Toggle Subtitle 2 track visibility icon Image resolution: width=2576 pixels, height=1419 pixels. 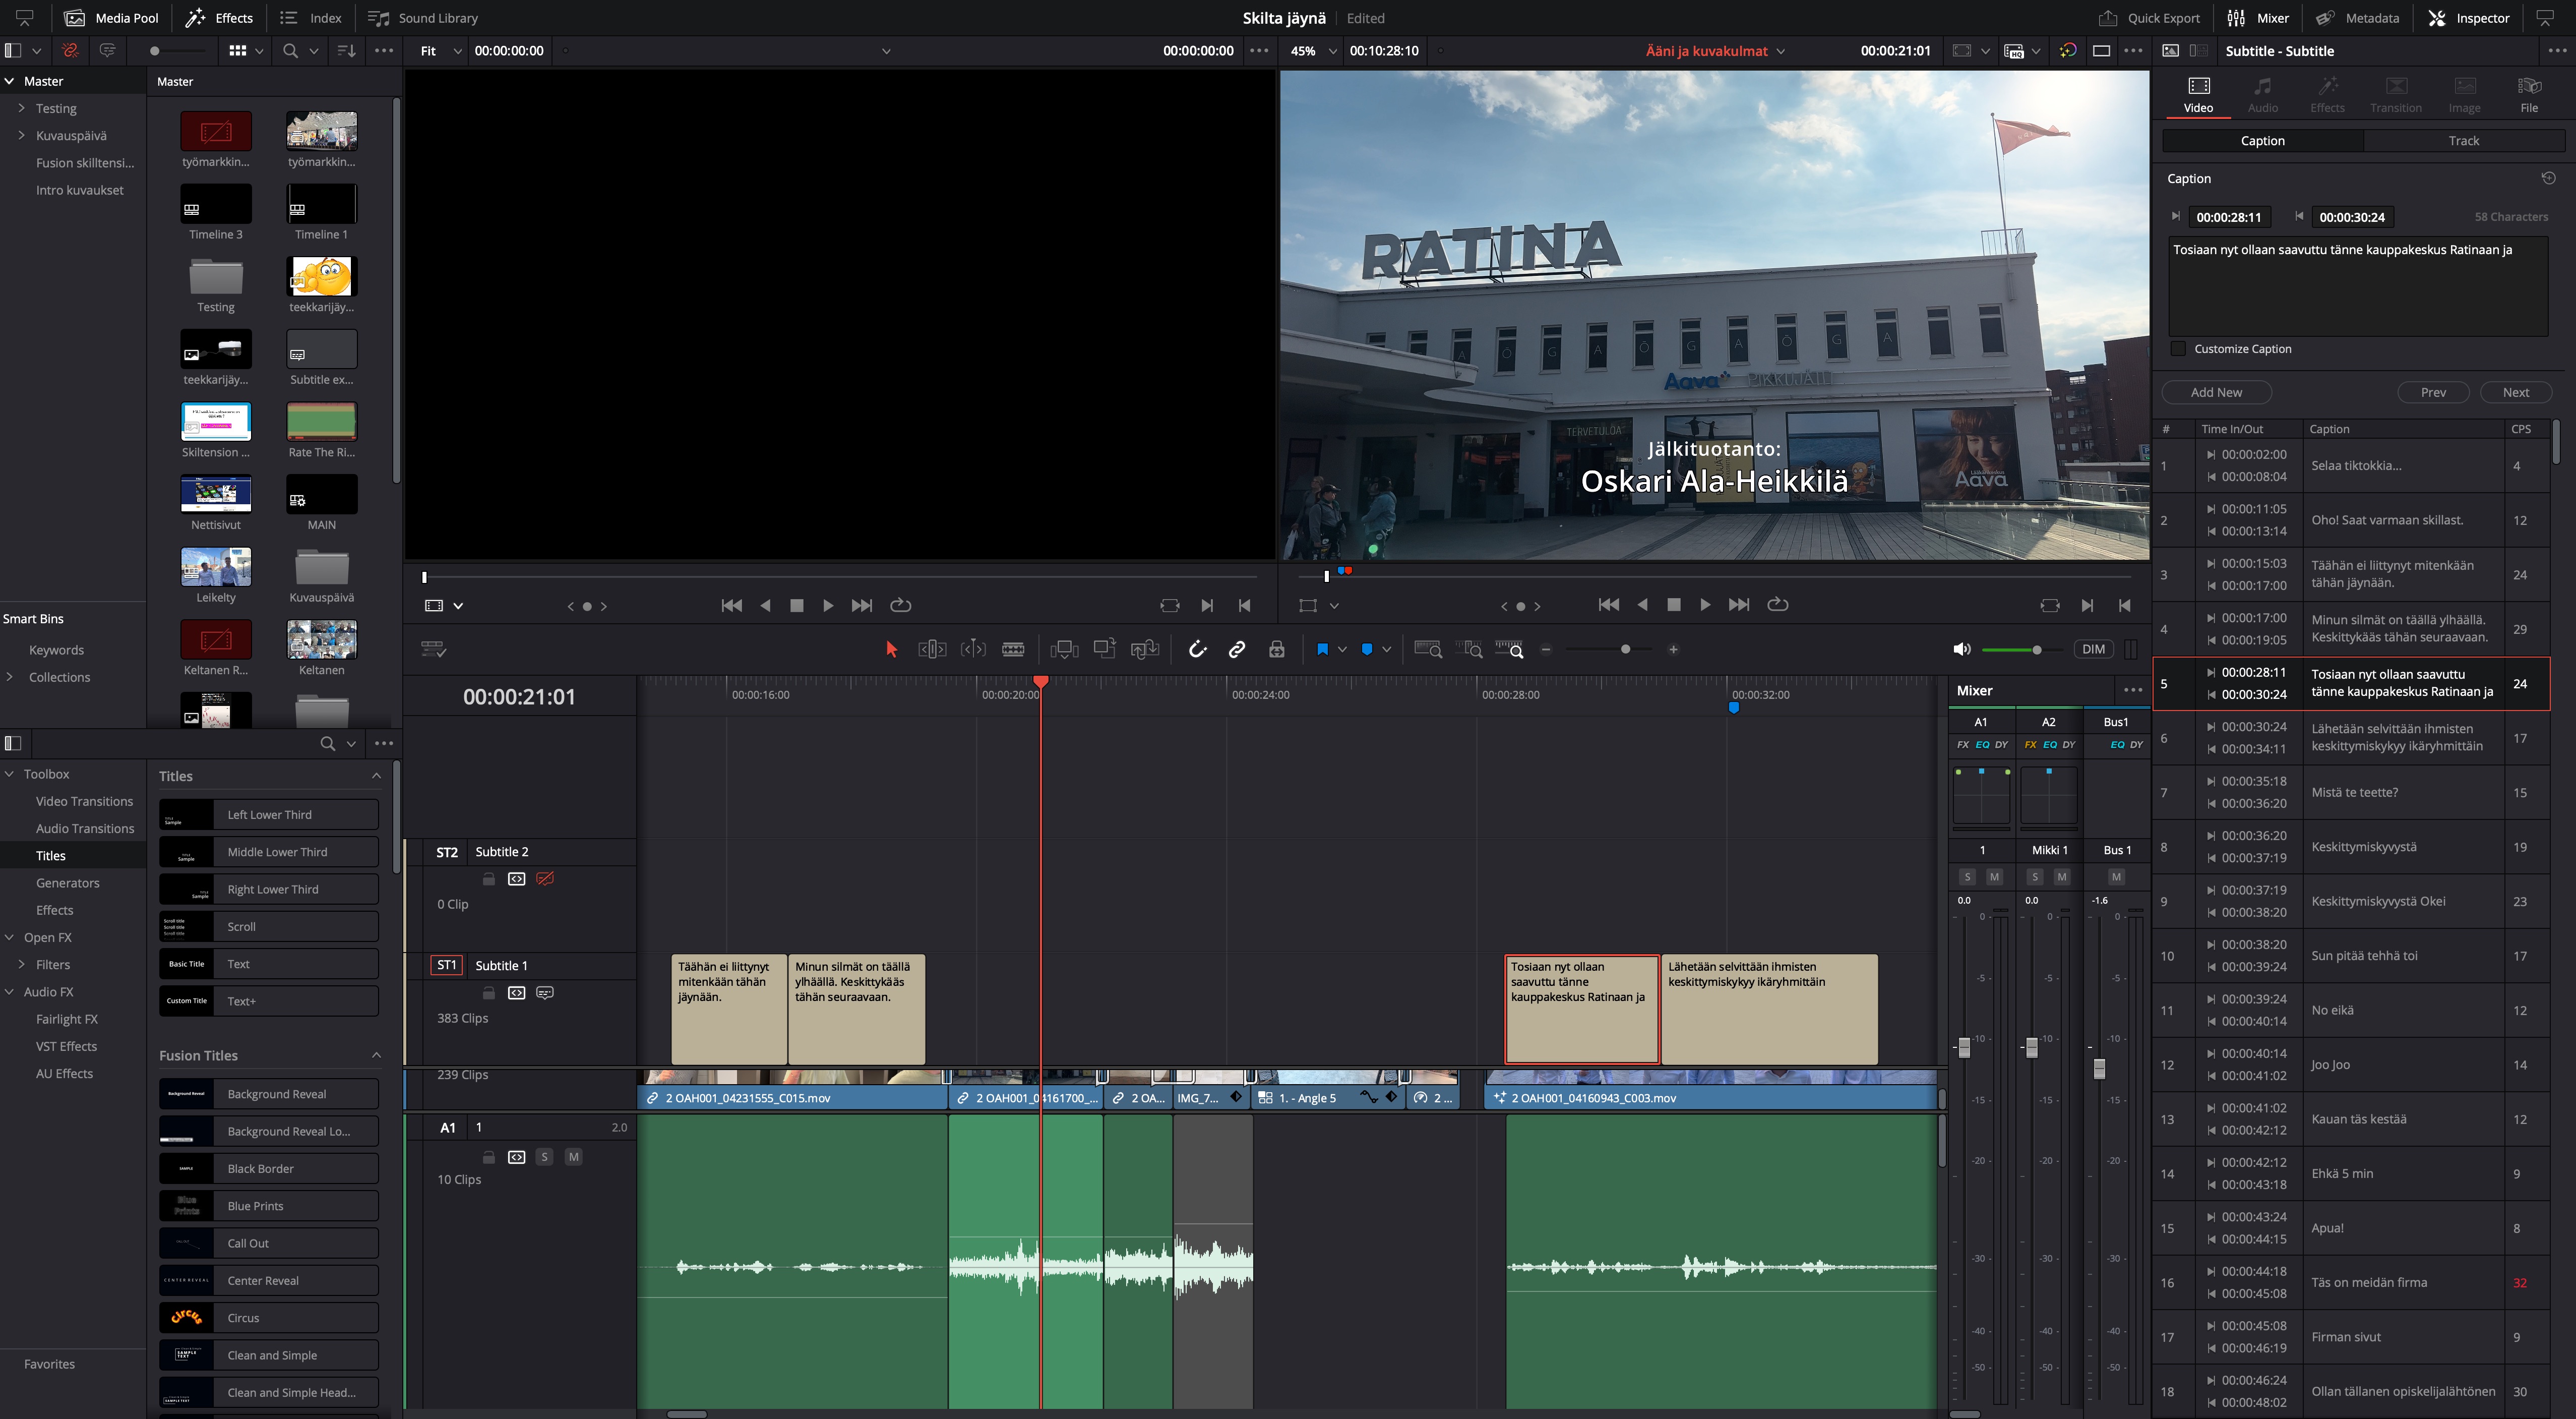544,879
